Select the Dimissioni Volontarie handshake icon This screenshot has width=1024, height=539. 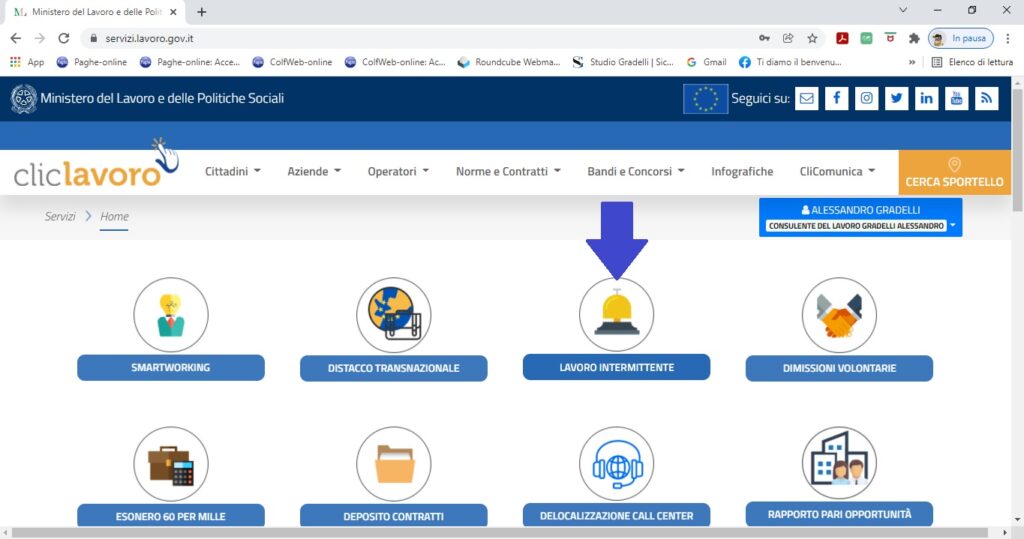[x=839, y=314]
